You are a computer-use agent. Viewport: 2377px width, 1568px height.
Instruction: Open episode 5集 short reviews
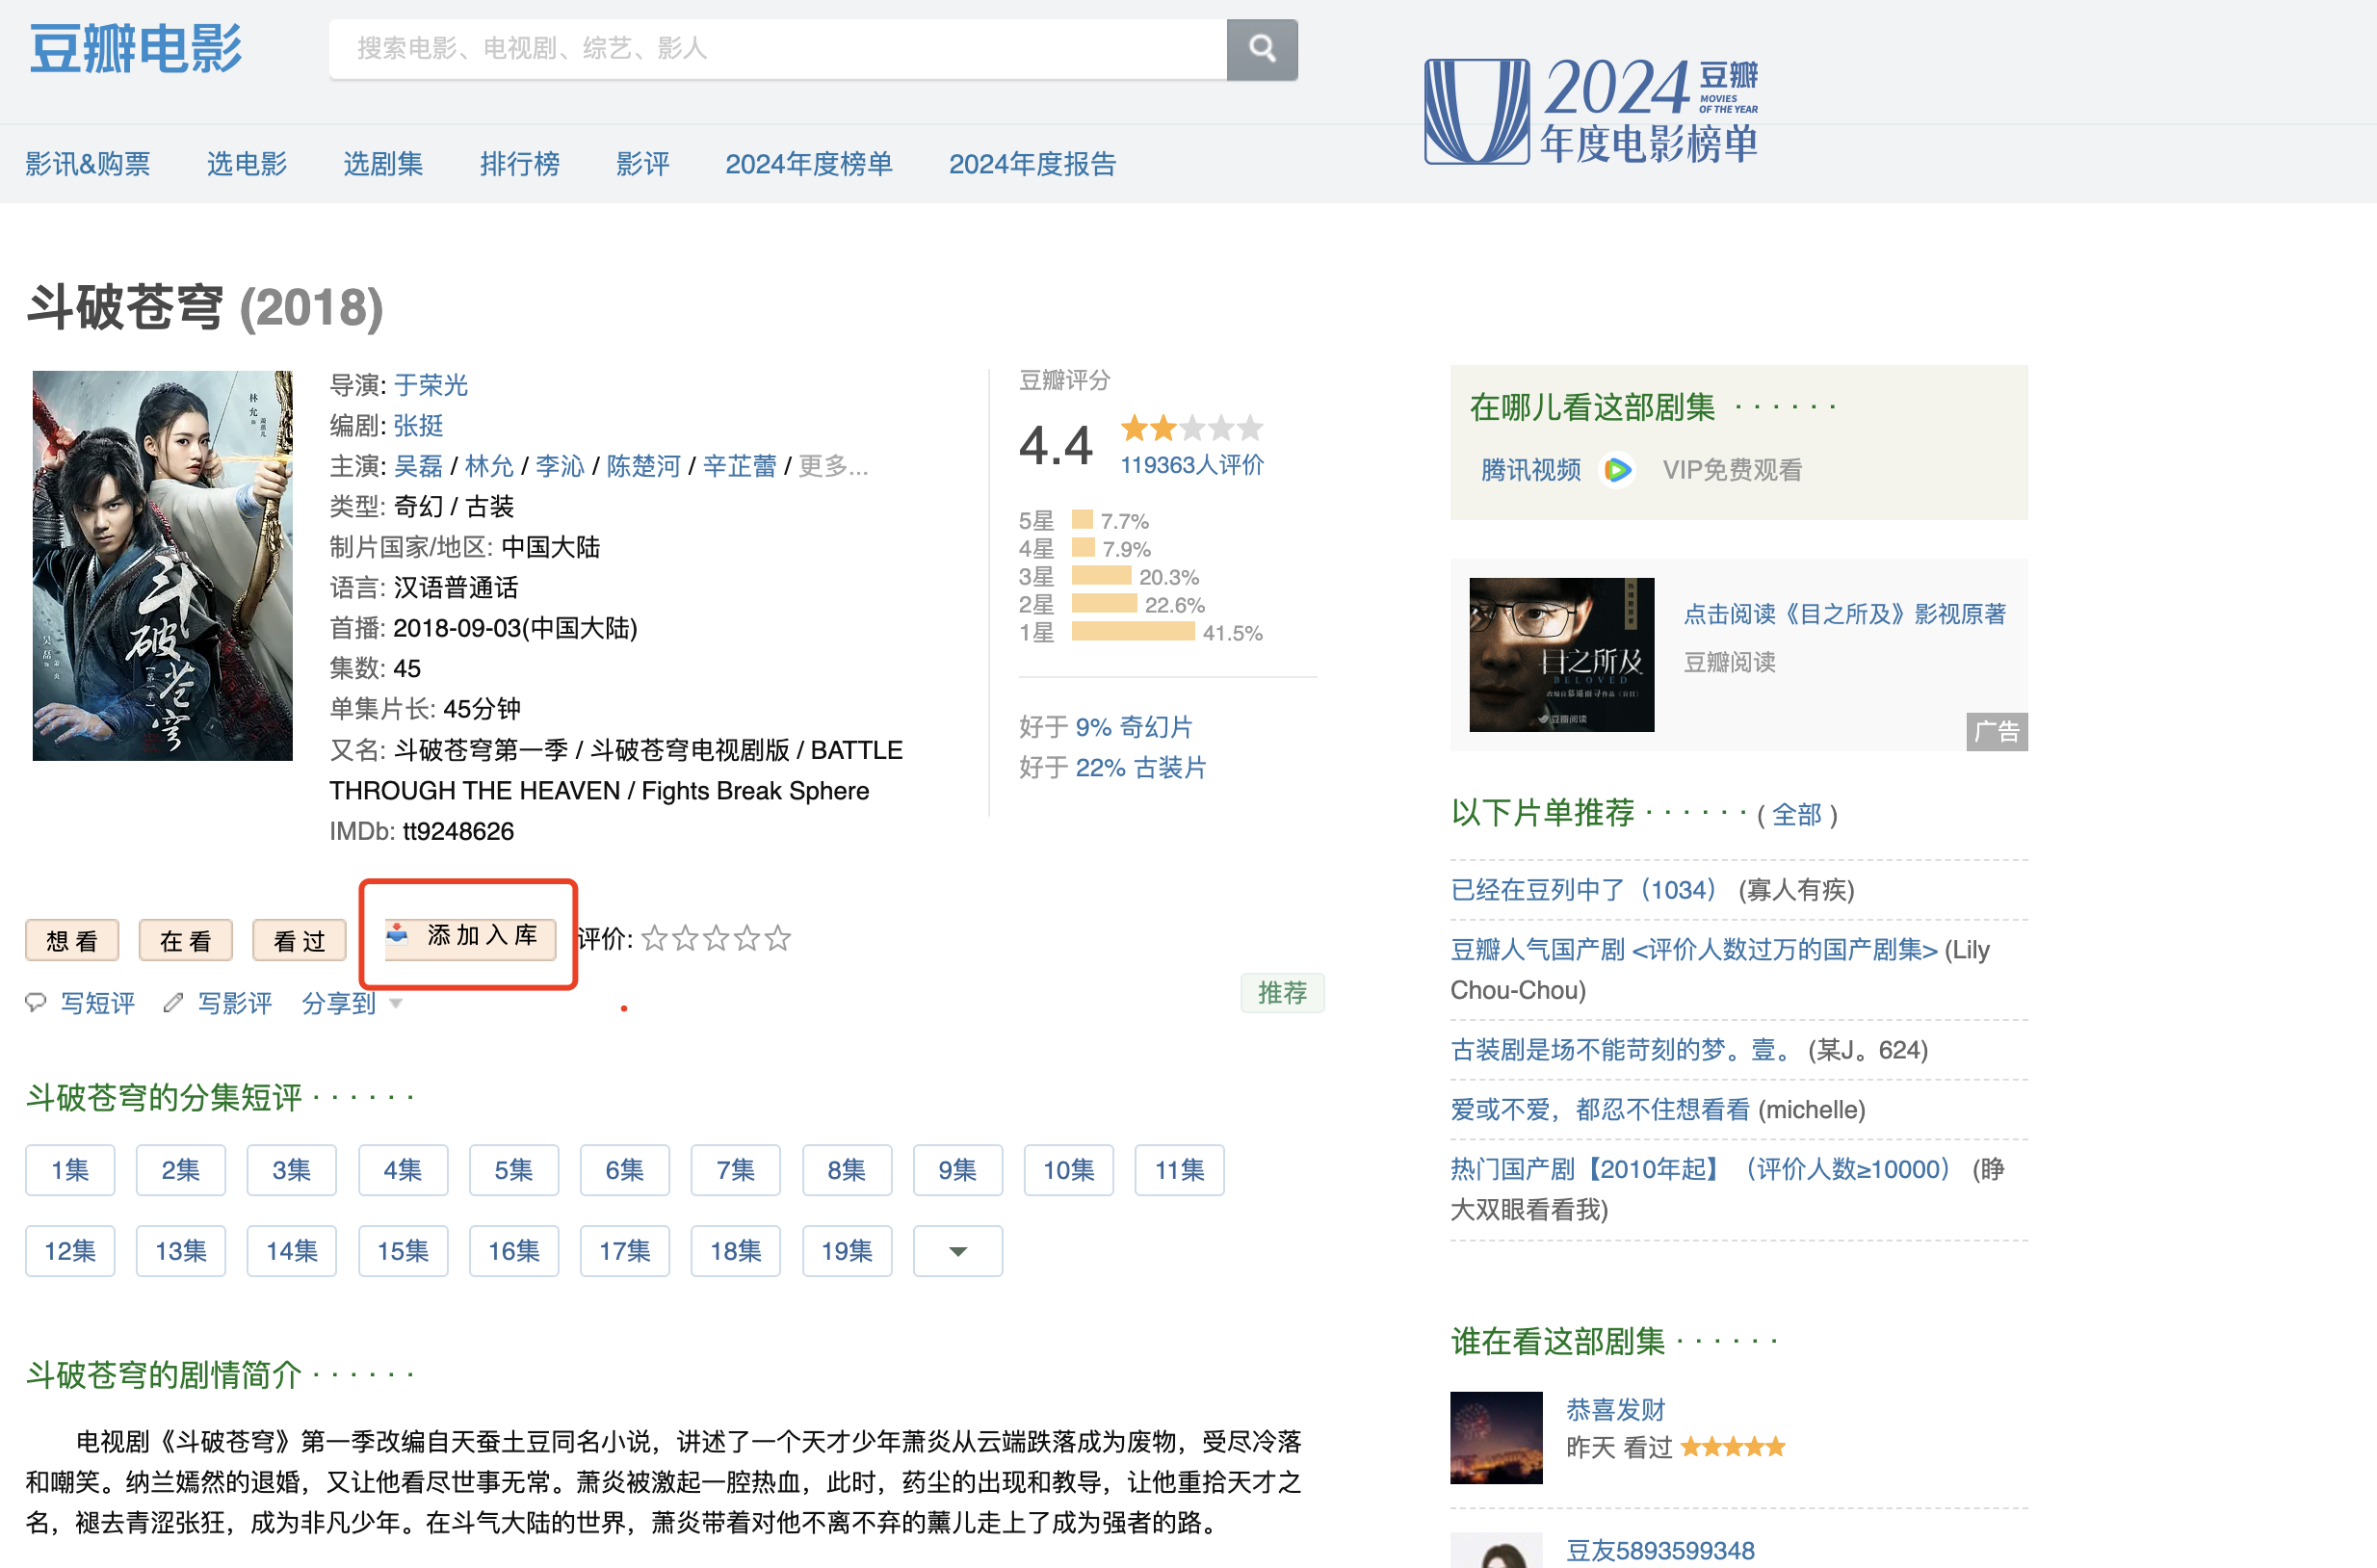[x=514, y=1170]
